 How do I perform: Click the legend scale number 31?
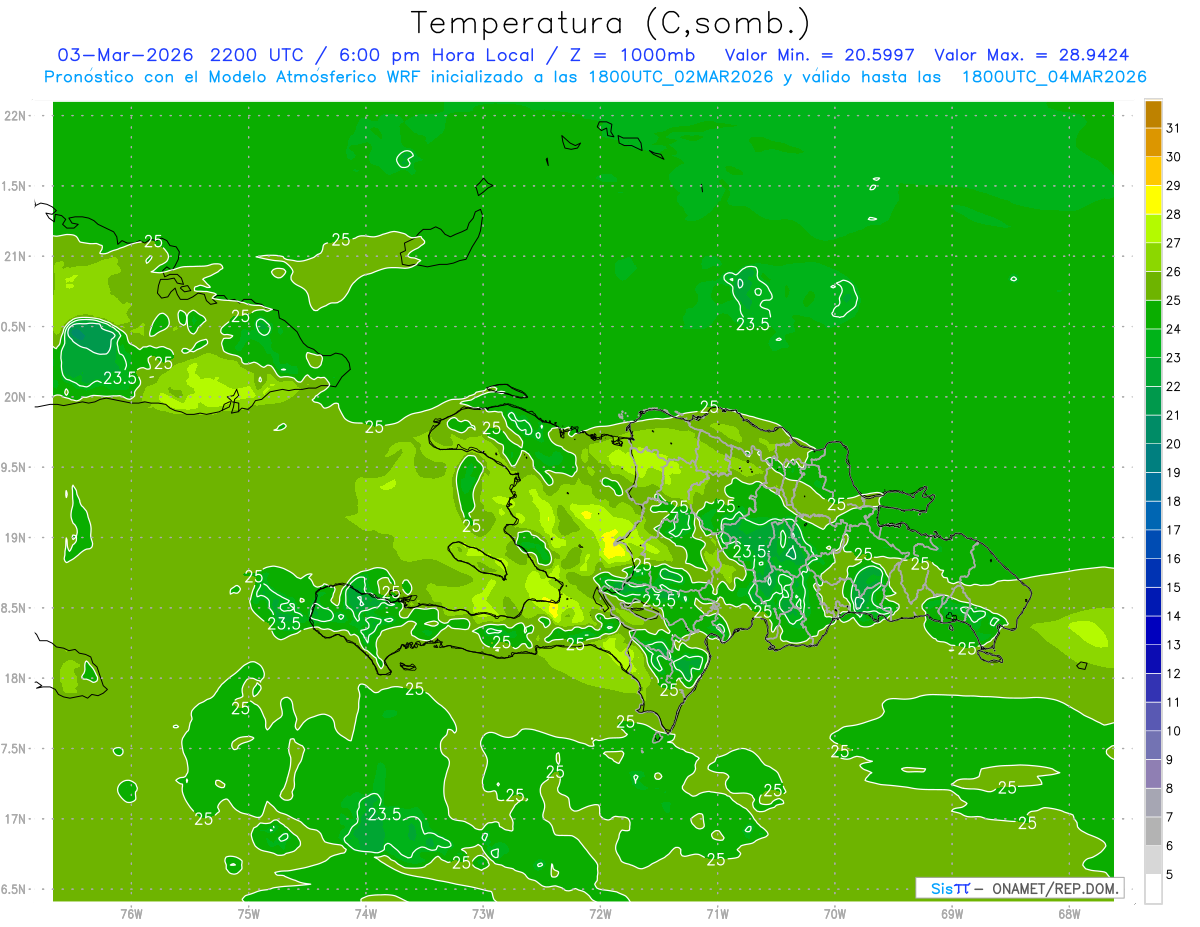1174,128
